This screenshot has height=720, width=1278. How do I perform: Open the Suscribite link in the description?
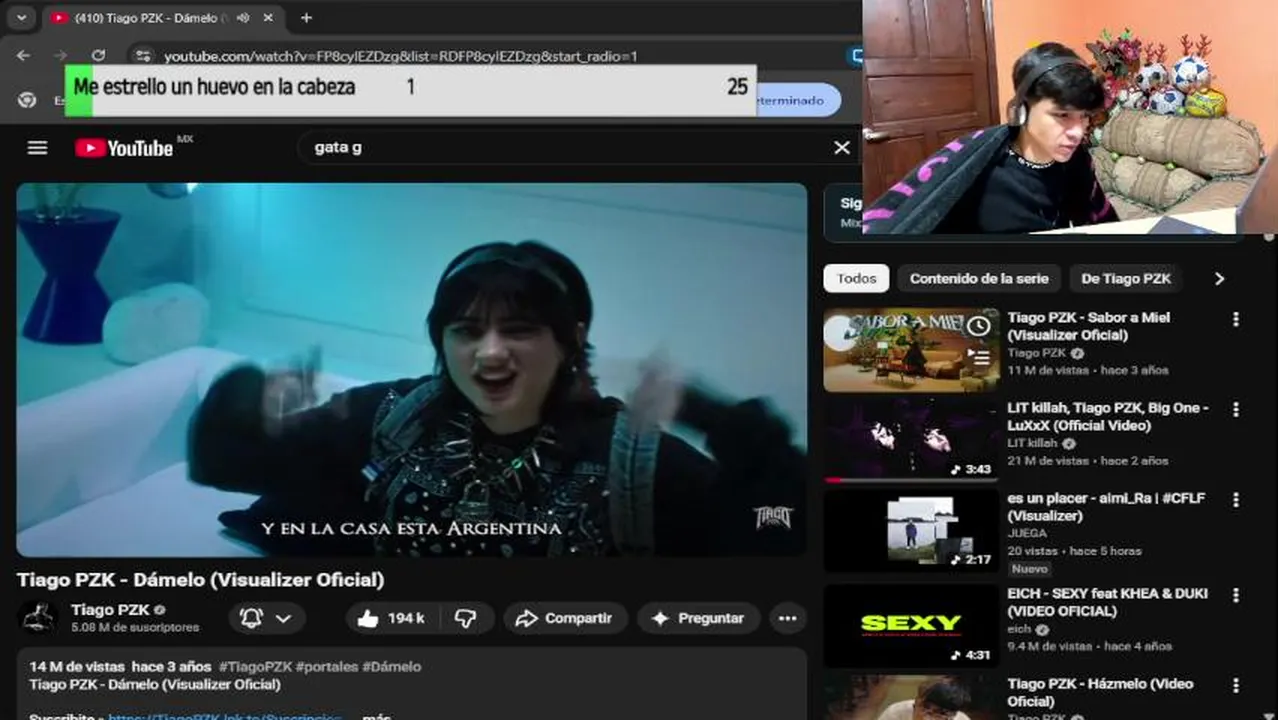225,716
